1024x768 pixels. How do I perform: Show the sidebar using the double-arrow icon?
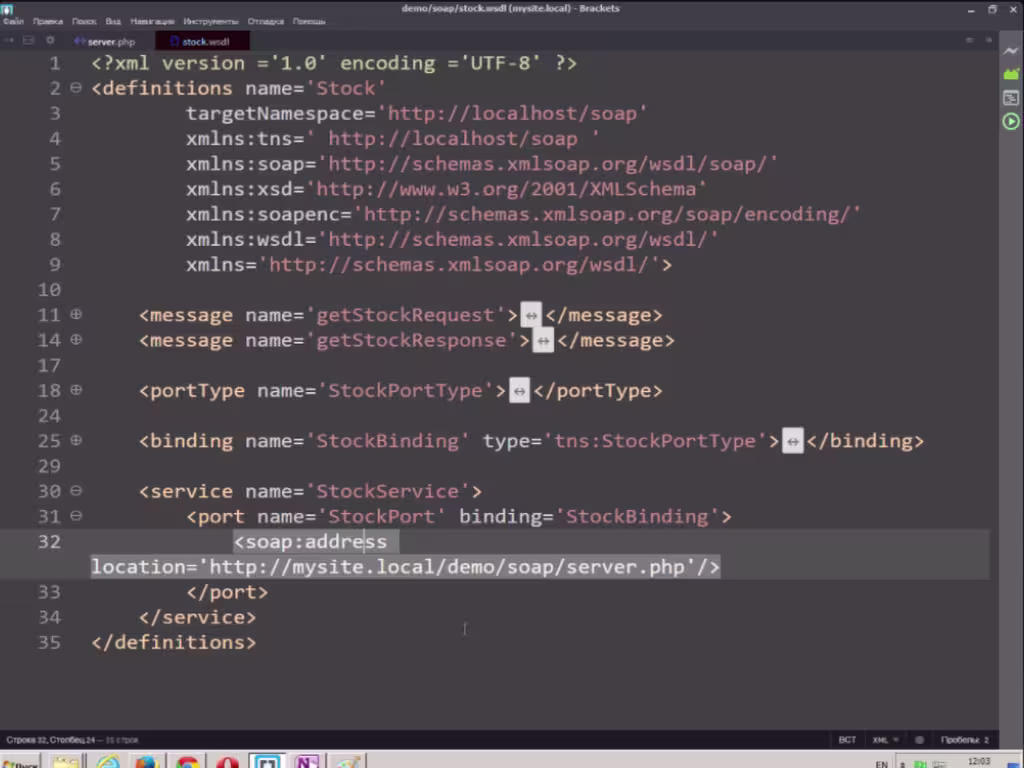coord(10,41)
